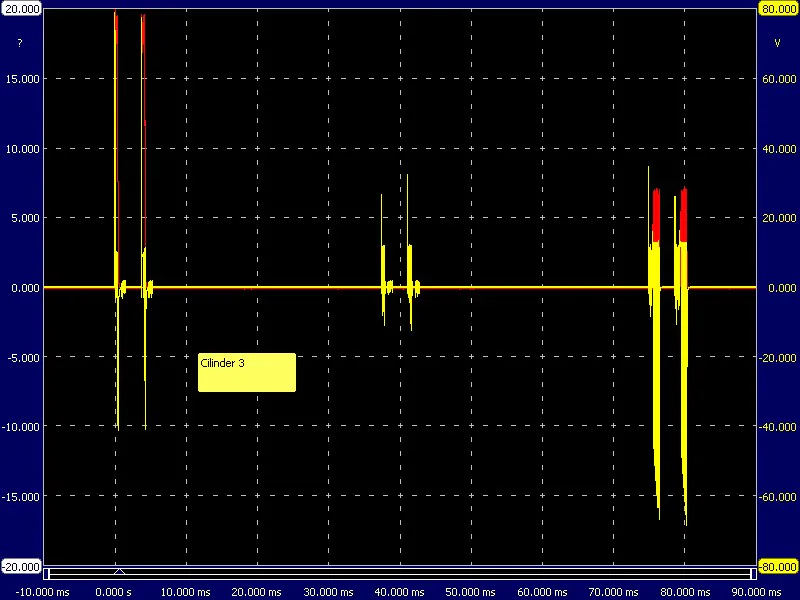Click the 80.000 upper right axis limit box

tap(778, 9)
